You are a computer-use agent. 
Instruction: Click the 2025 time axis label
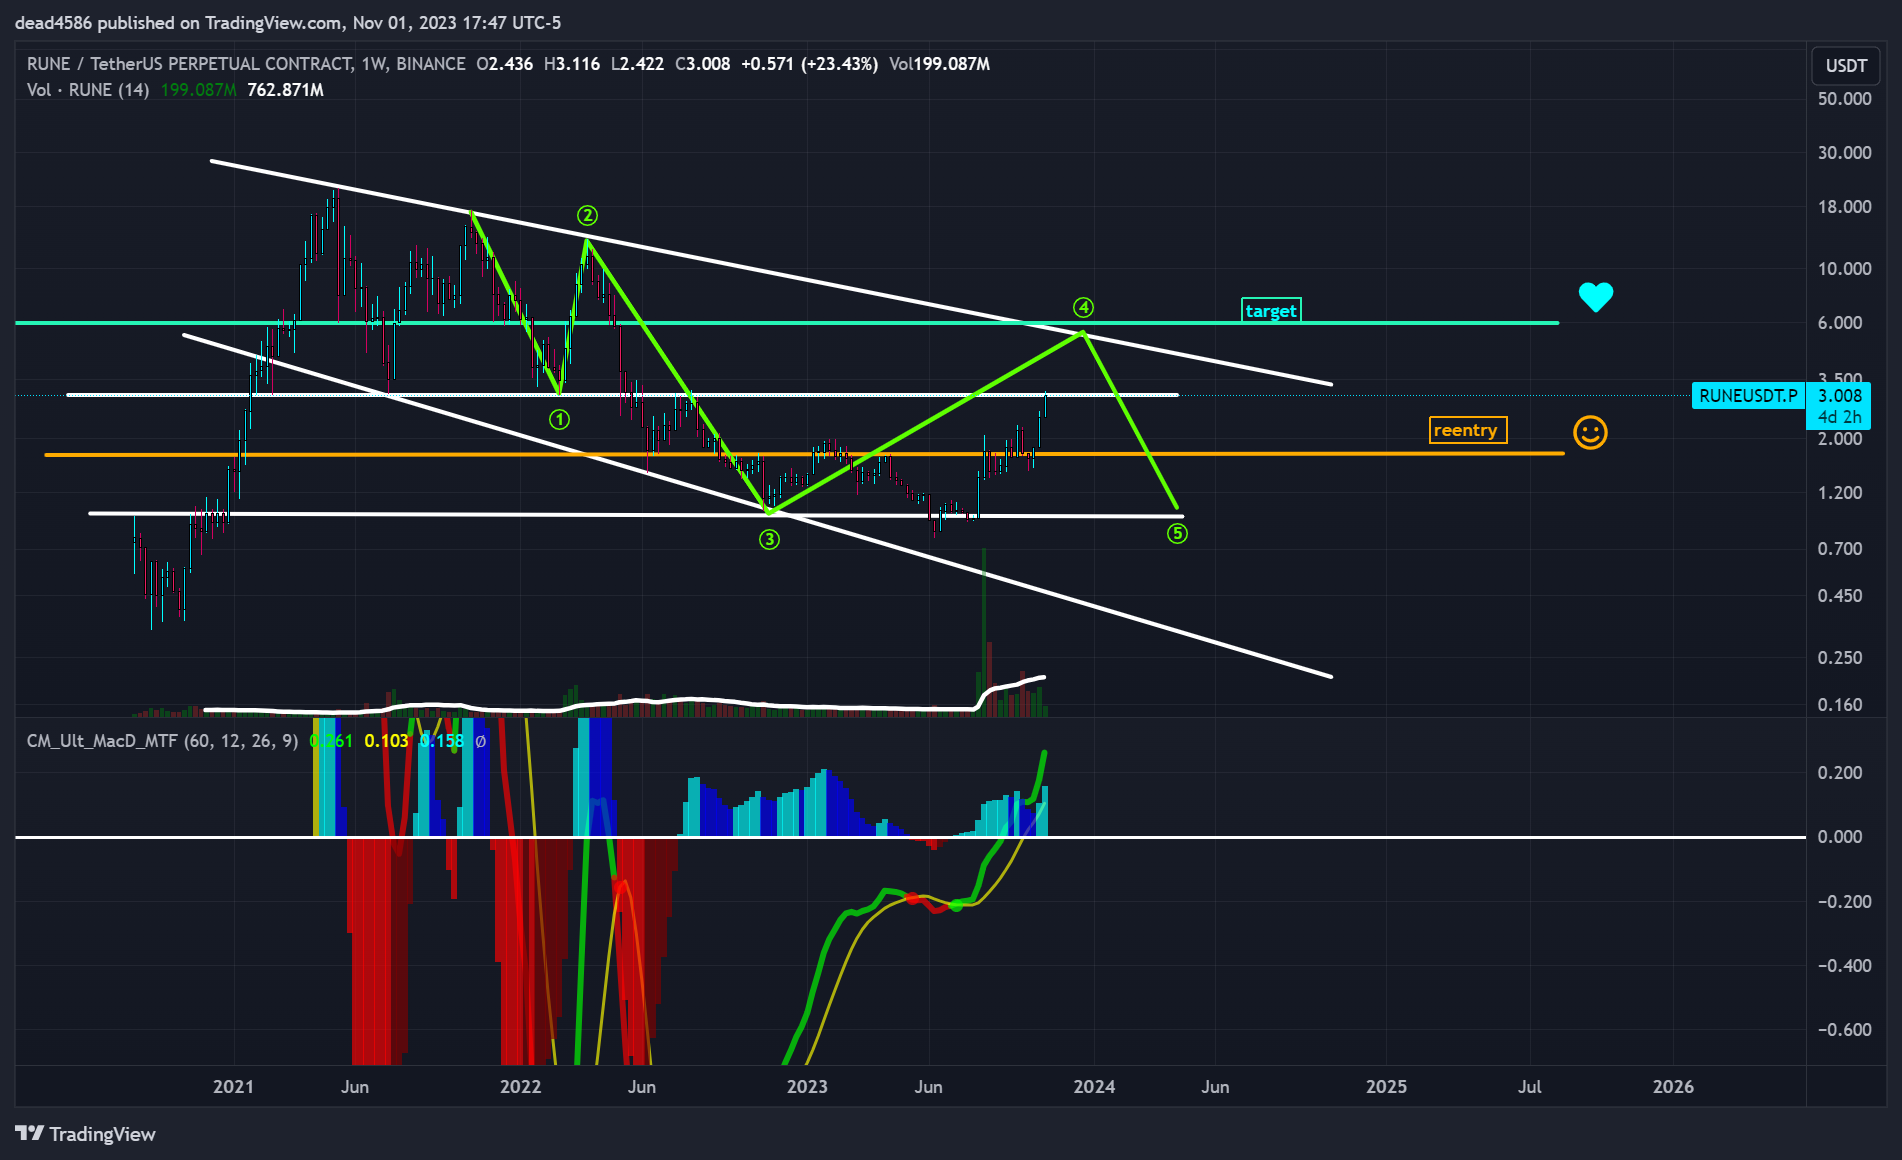coord(1386,1087)
